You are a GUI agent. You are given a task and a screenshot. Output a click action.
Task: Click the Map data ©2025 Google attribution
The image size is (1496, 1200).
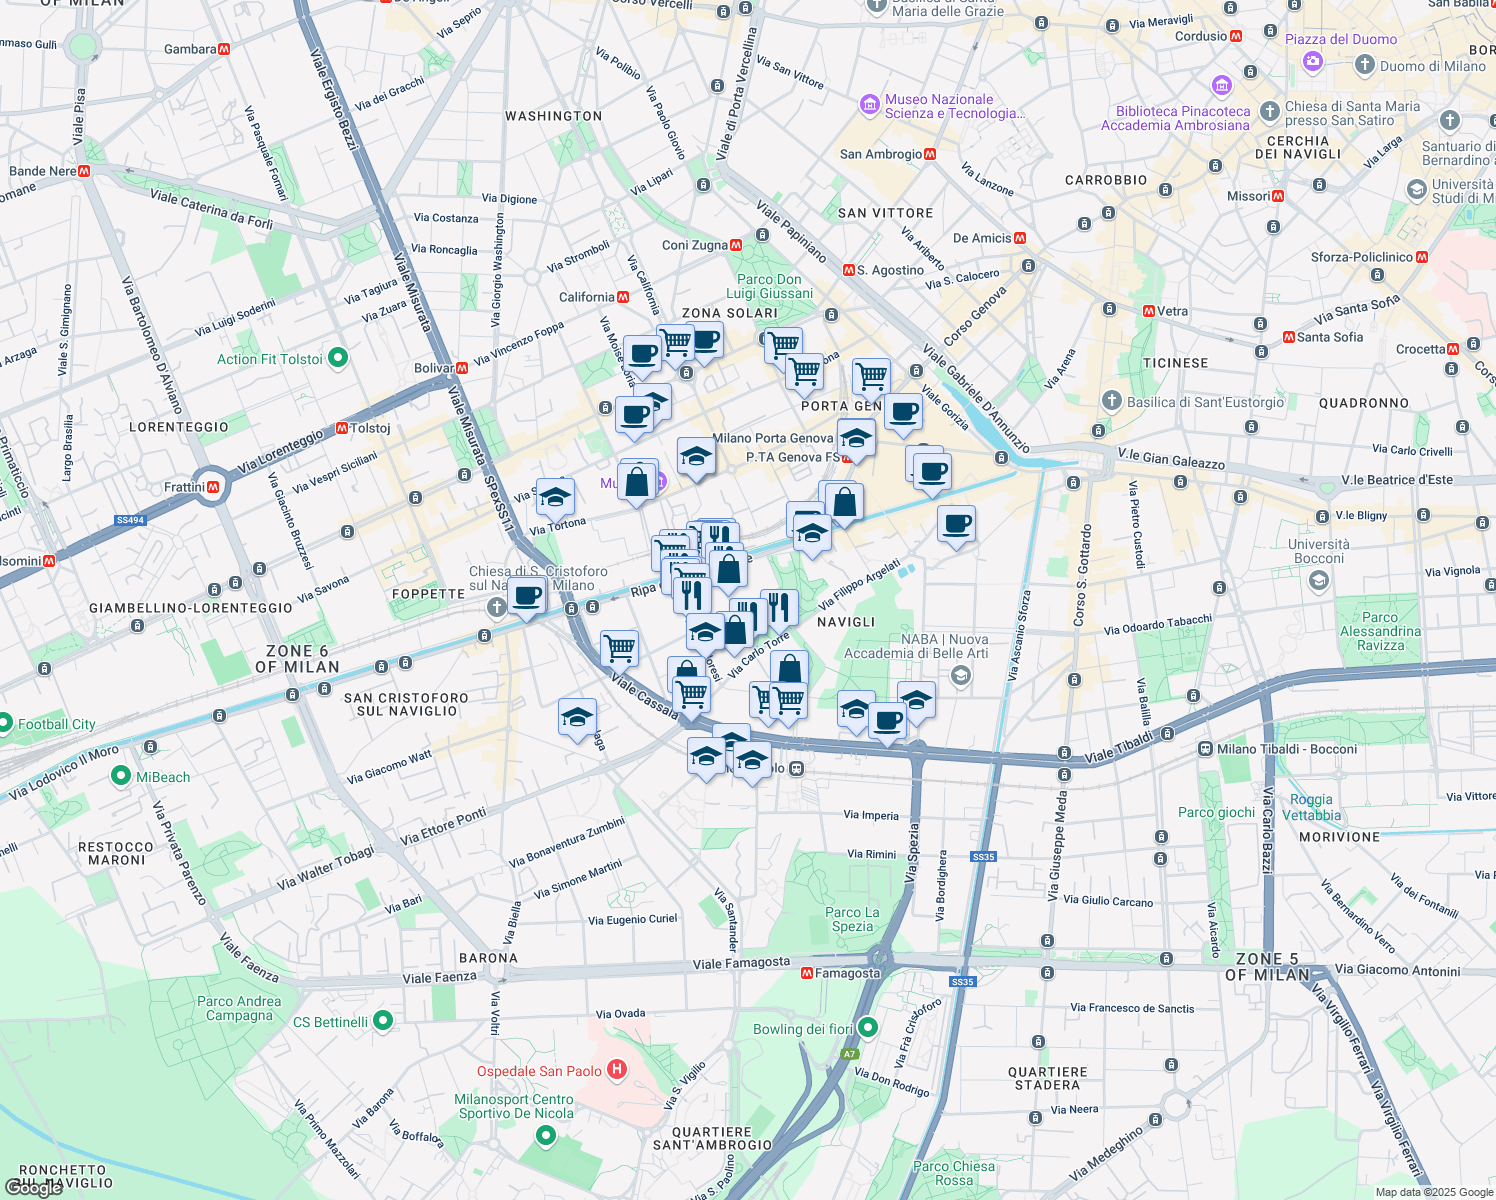1434,1192
